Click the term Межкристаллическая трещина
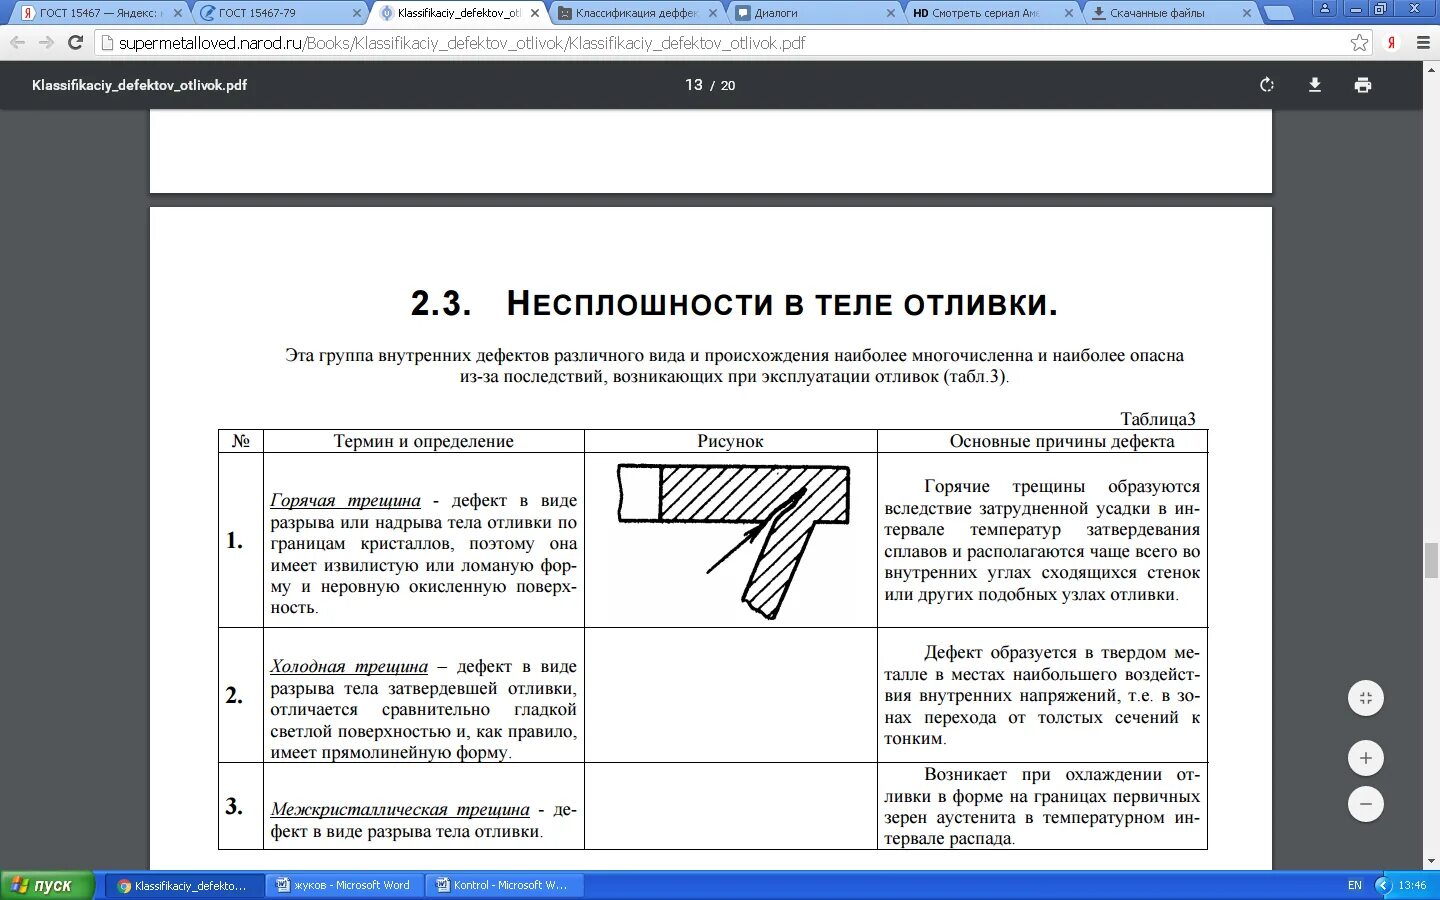 click(400, 809)
